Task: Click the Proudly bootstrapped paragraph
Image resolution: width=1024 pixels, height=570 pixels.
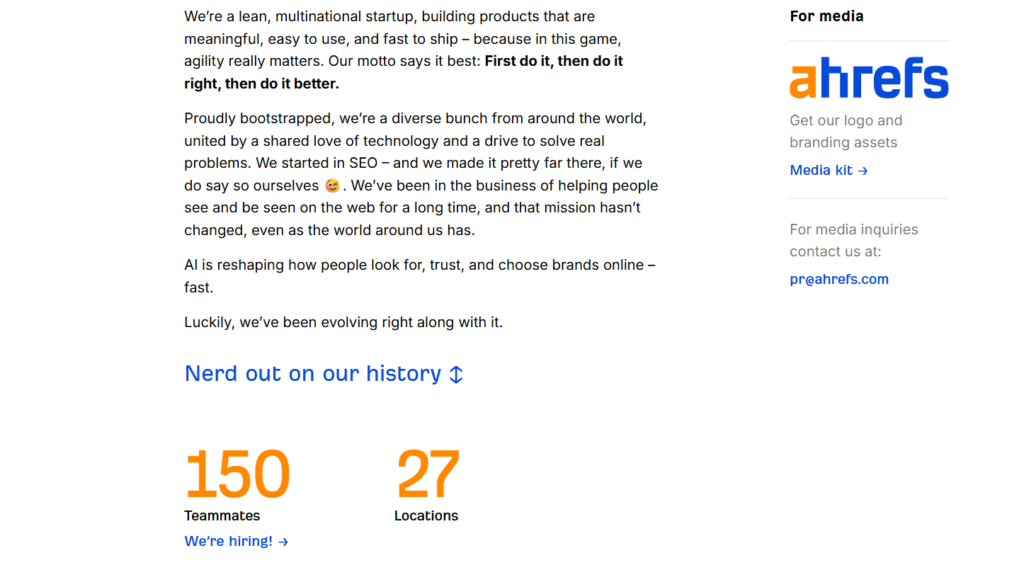Action: [x=421, y=174]
